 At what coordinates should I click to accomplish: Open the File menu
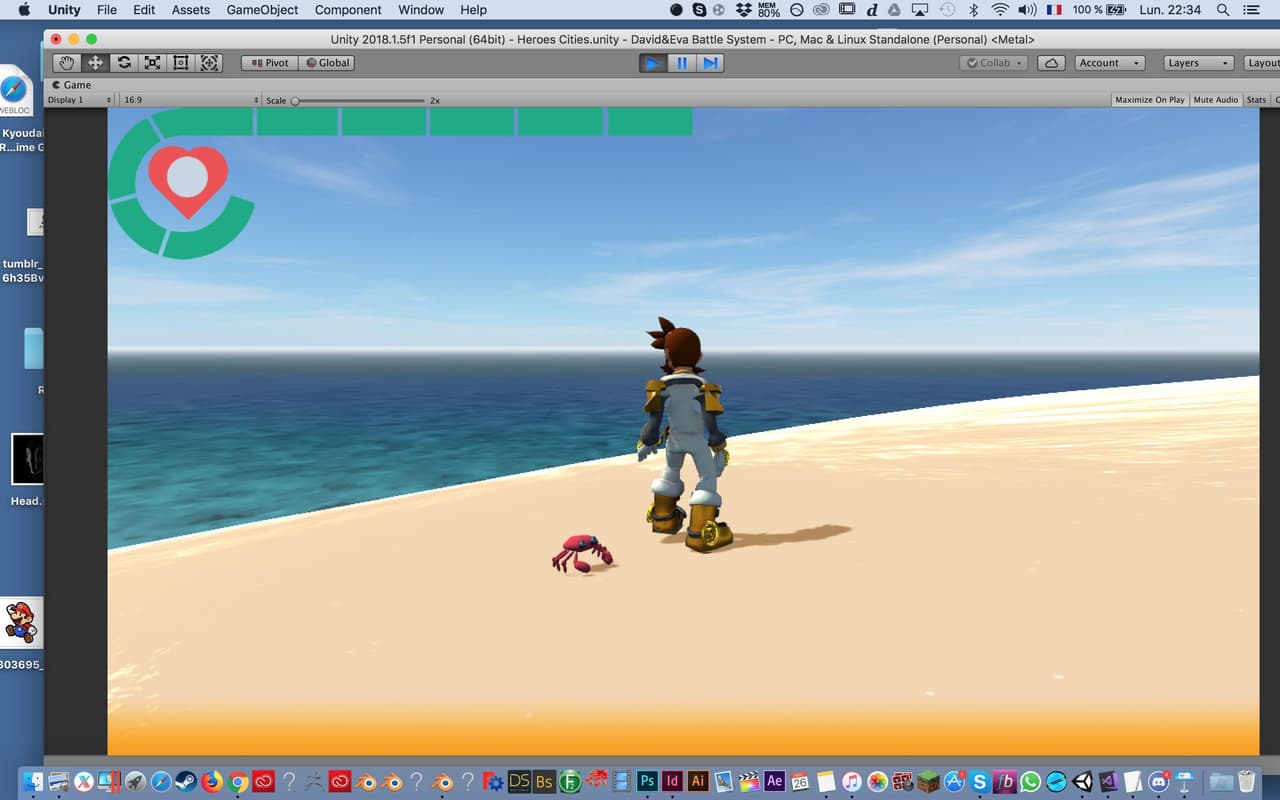107,10
